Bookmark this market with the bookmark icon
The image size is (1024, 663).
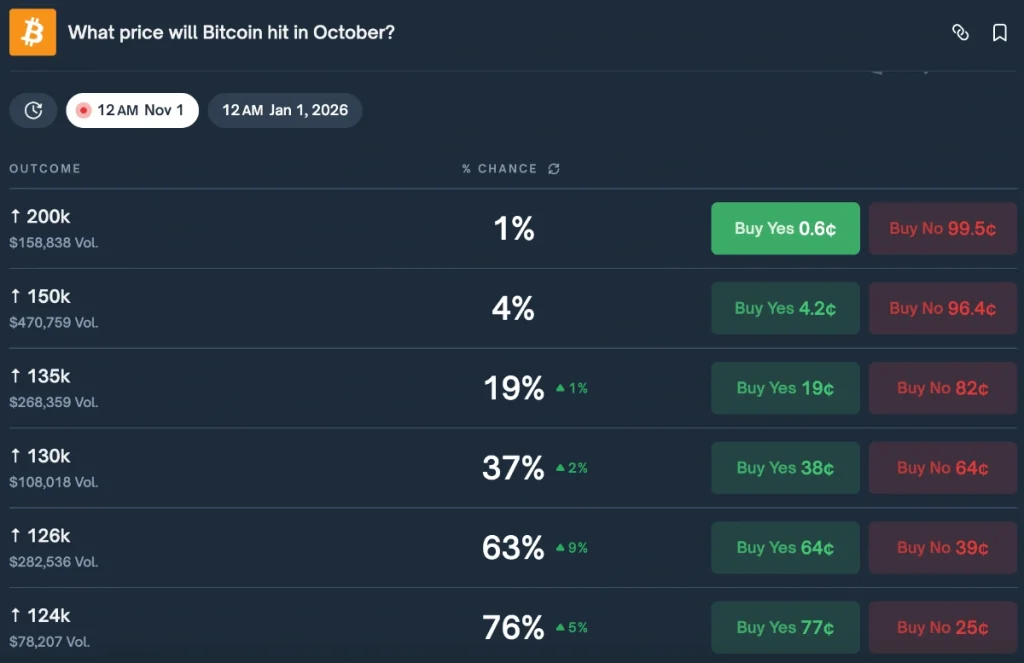[x=1000, y=32]
